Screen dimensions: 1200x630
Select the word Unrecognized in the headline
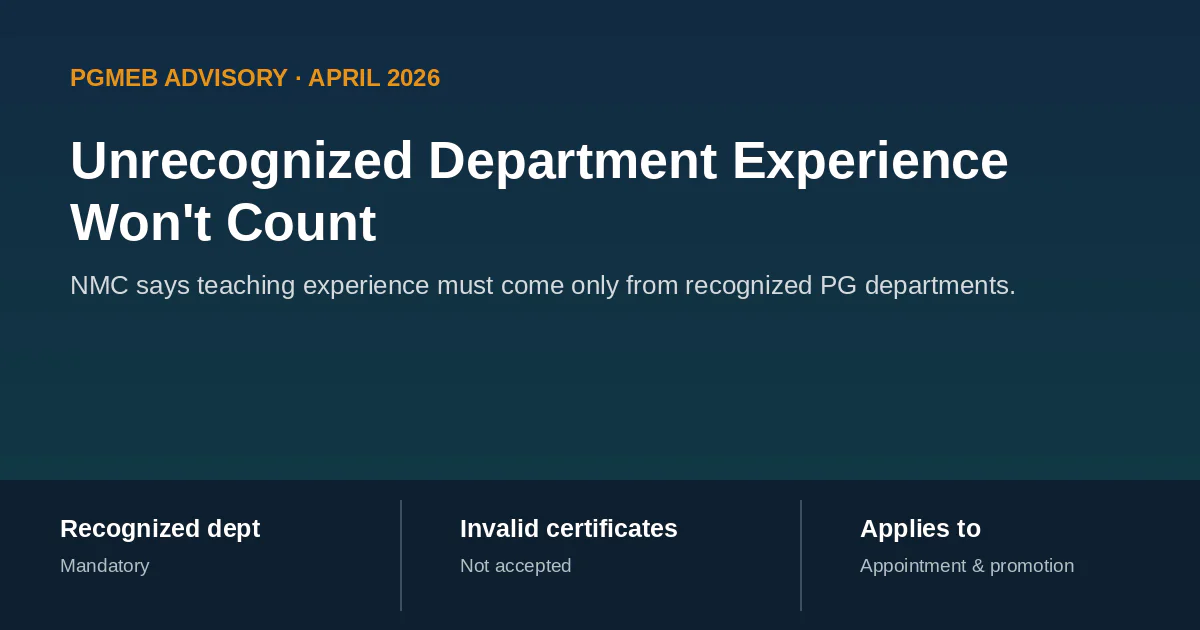click(242, 162)
